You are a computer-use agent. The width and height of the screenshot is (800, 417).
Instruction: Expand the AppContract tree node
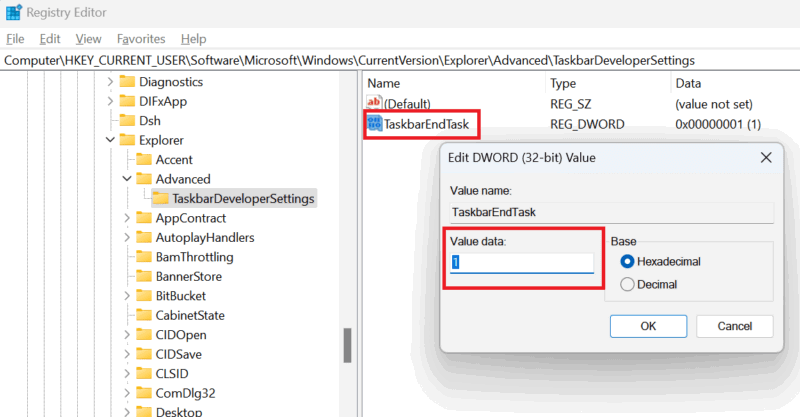(126, 218)
